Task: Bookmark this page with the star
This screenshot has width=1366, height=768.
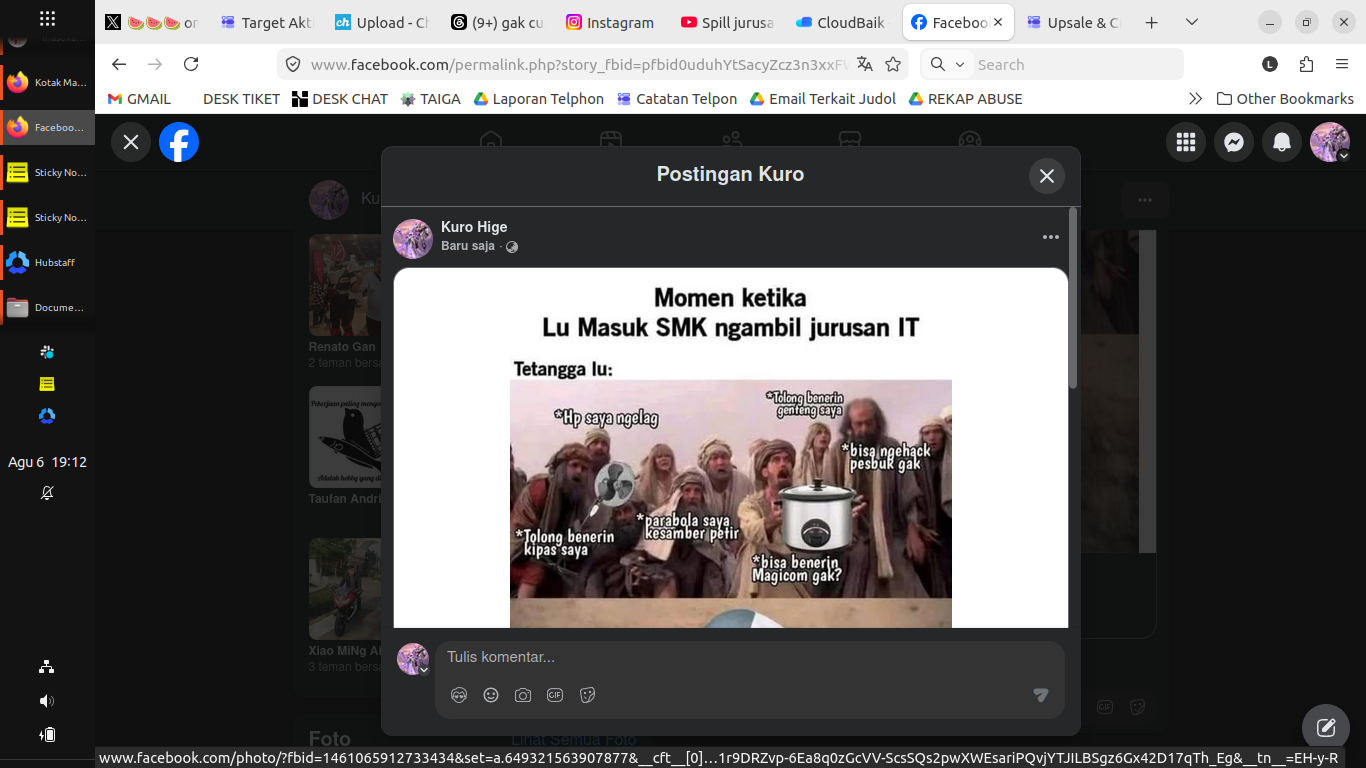Action: 893,64
